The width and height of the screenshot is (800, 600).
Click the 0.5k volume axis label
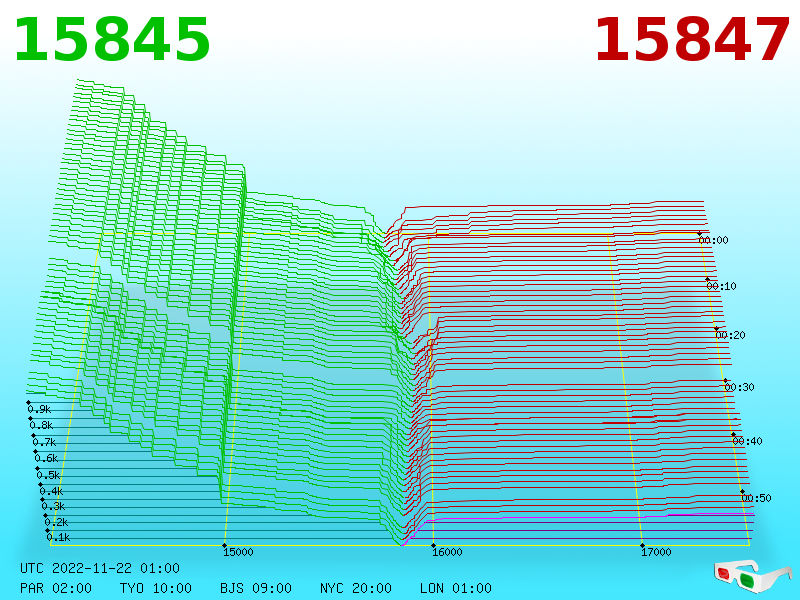click(48, 476)
